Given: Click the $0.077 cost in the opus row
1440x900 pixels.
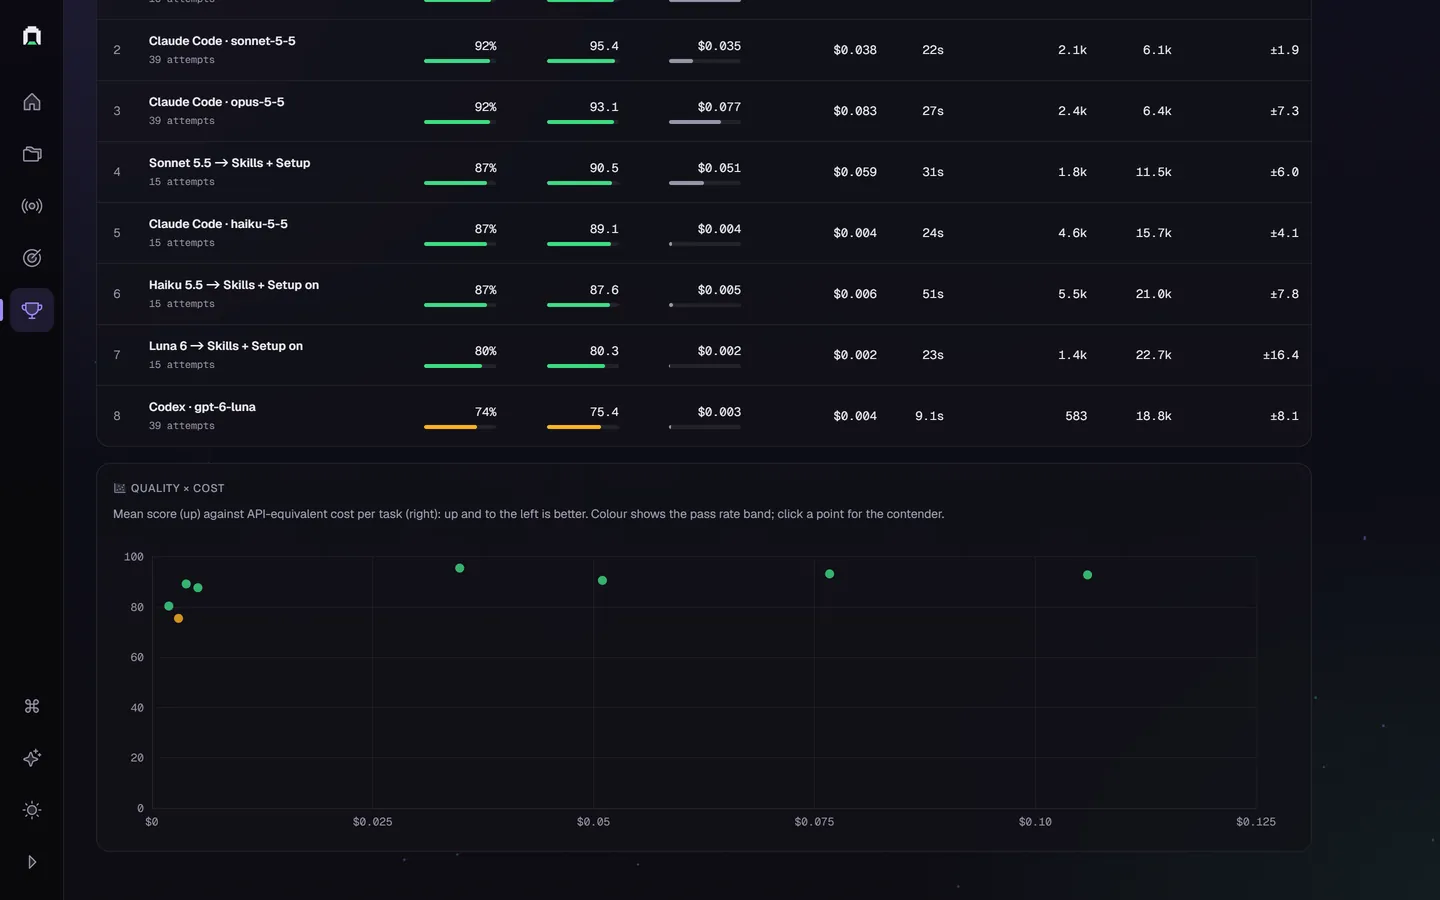Looking at the screenshot, I should click(x=719, y=107).
